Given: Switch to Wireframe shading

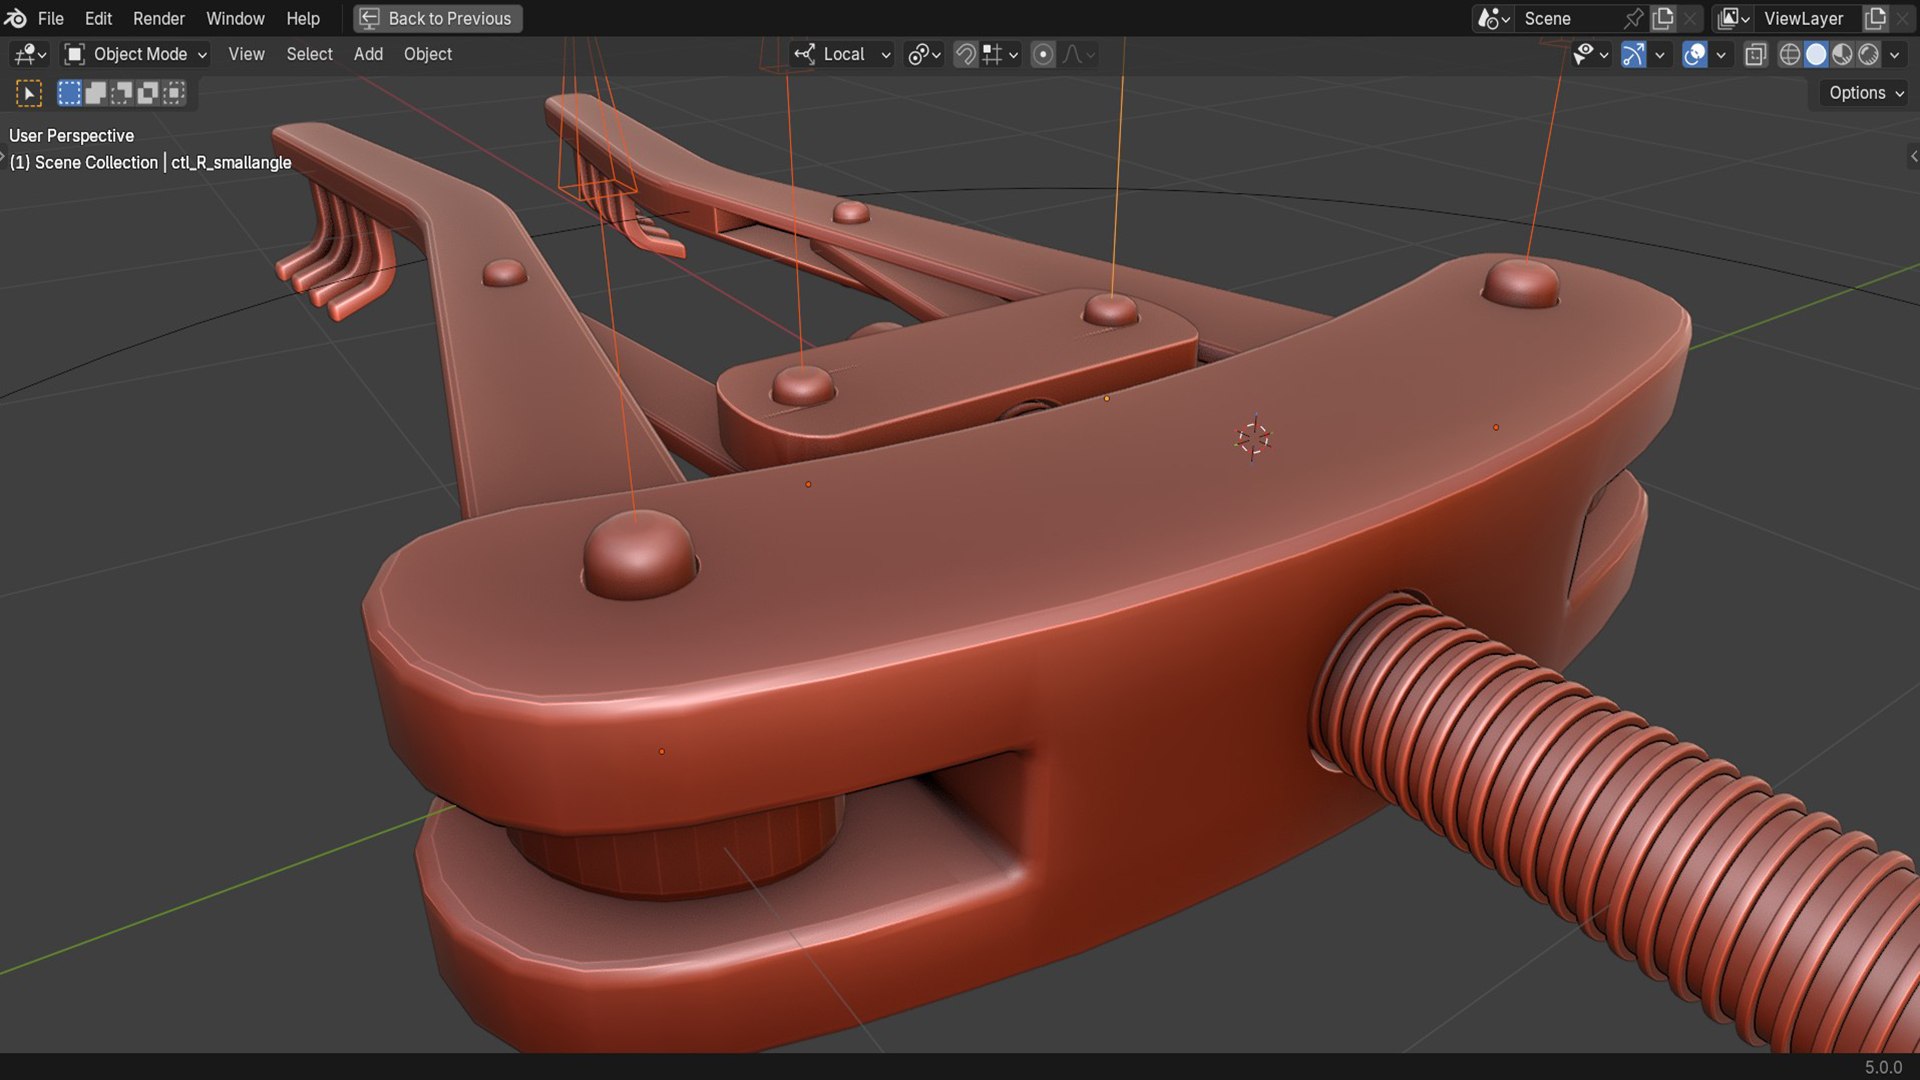Looking at the screenshot, I should [x=1790, y=54].
